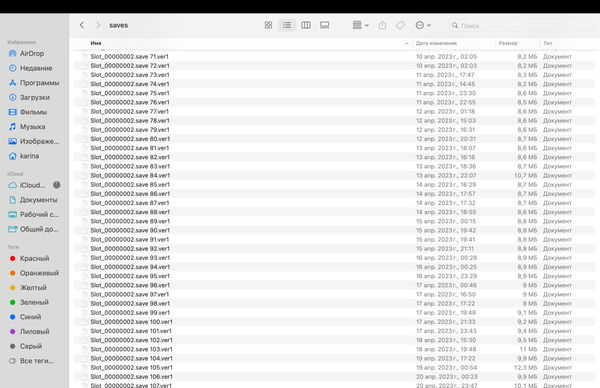
Task: Sort by the Имя column header
Action: point(96,43)
